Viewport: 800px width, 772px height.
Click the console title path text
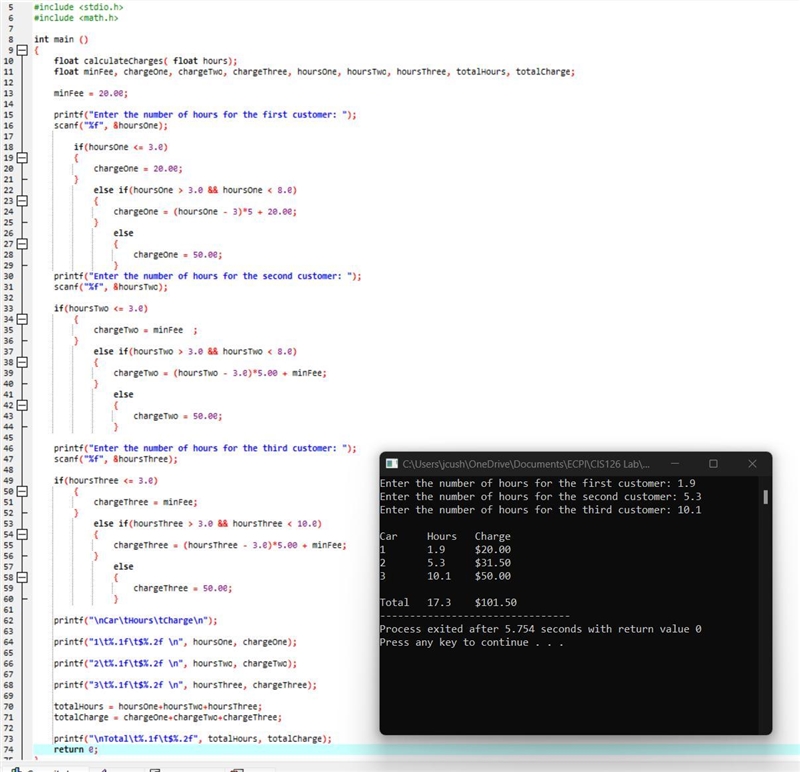coord(526,464)
